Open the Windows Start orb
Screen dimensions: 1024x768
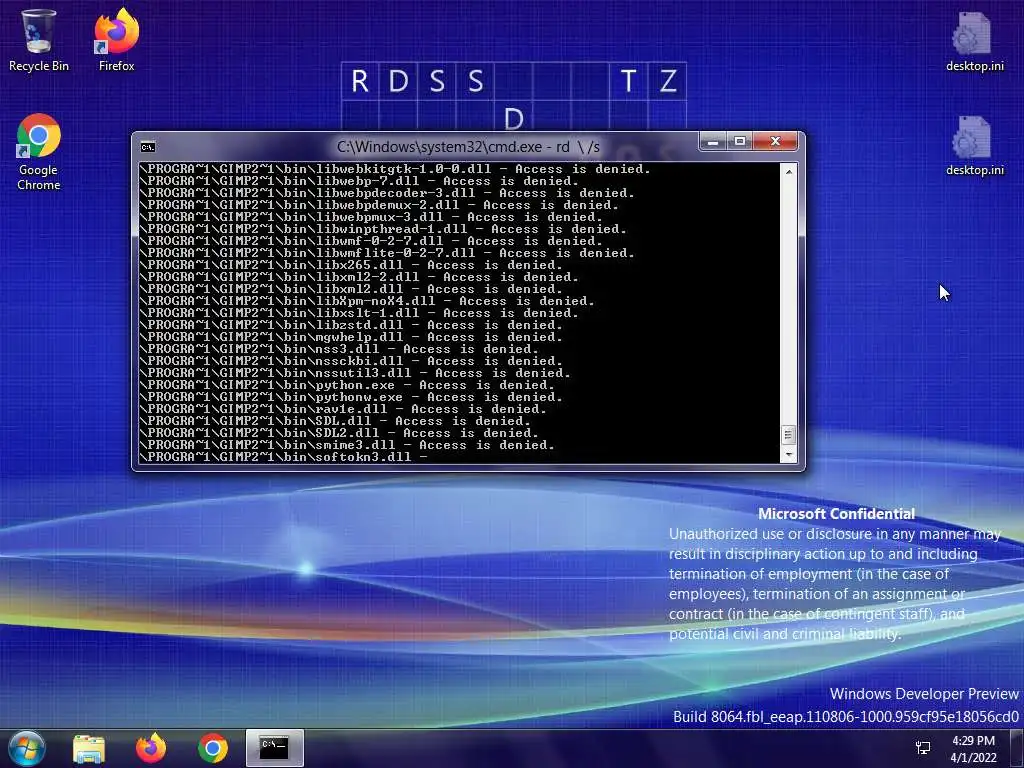26,748
